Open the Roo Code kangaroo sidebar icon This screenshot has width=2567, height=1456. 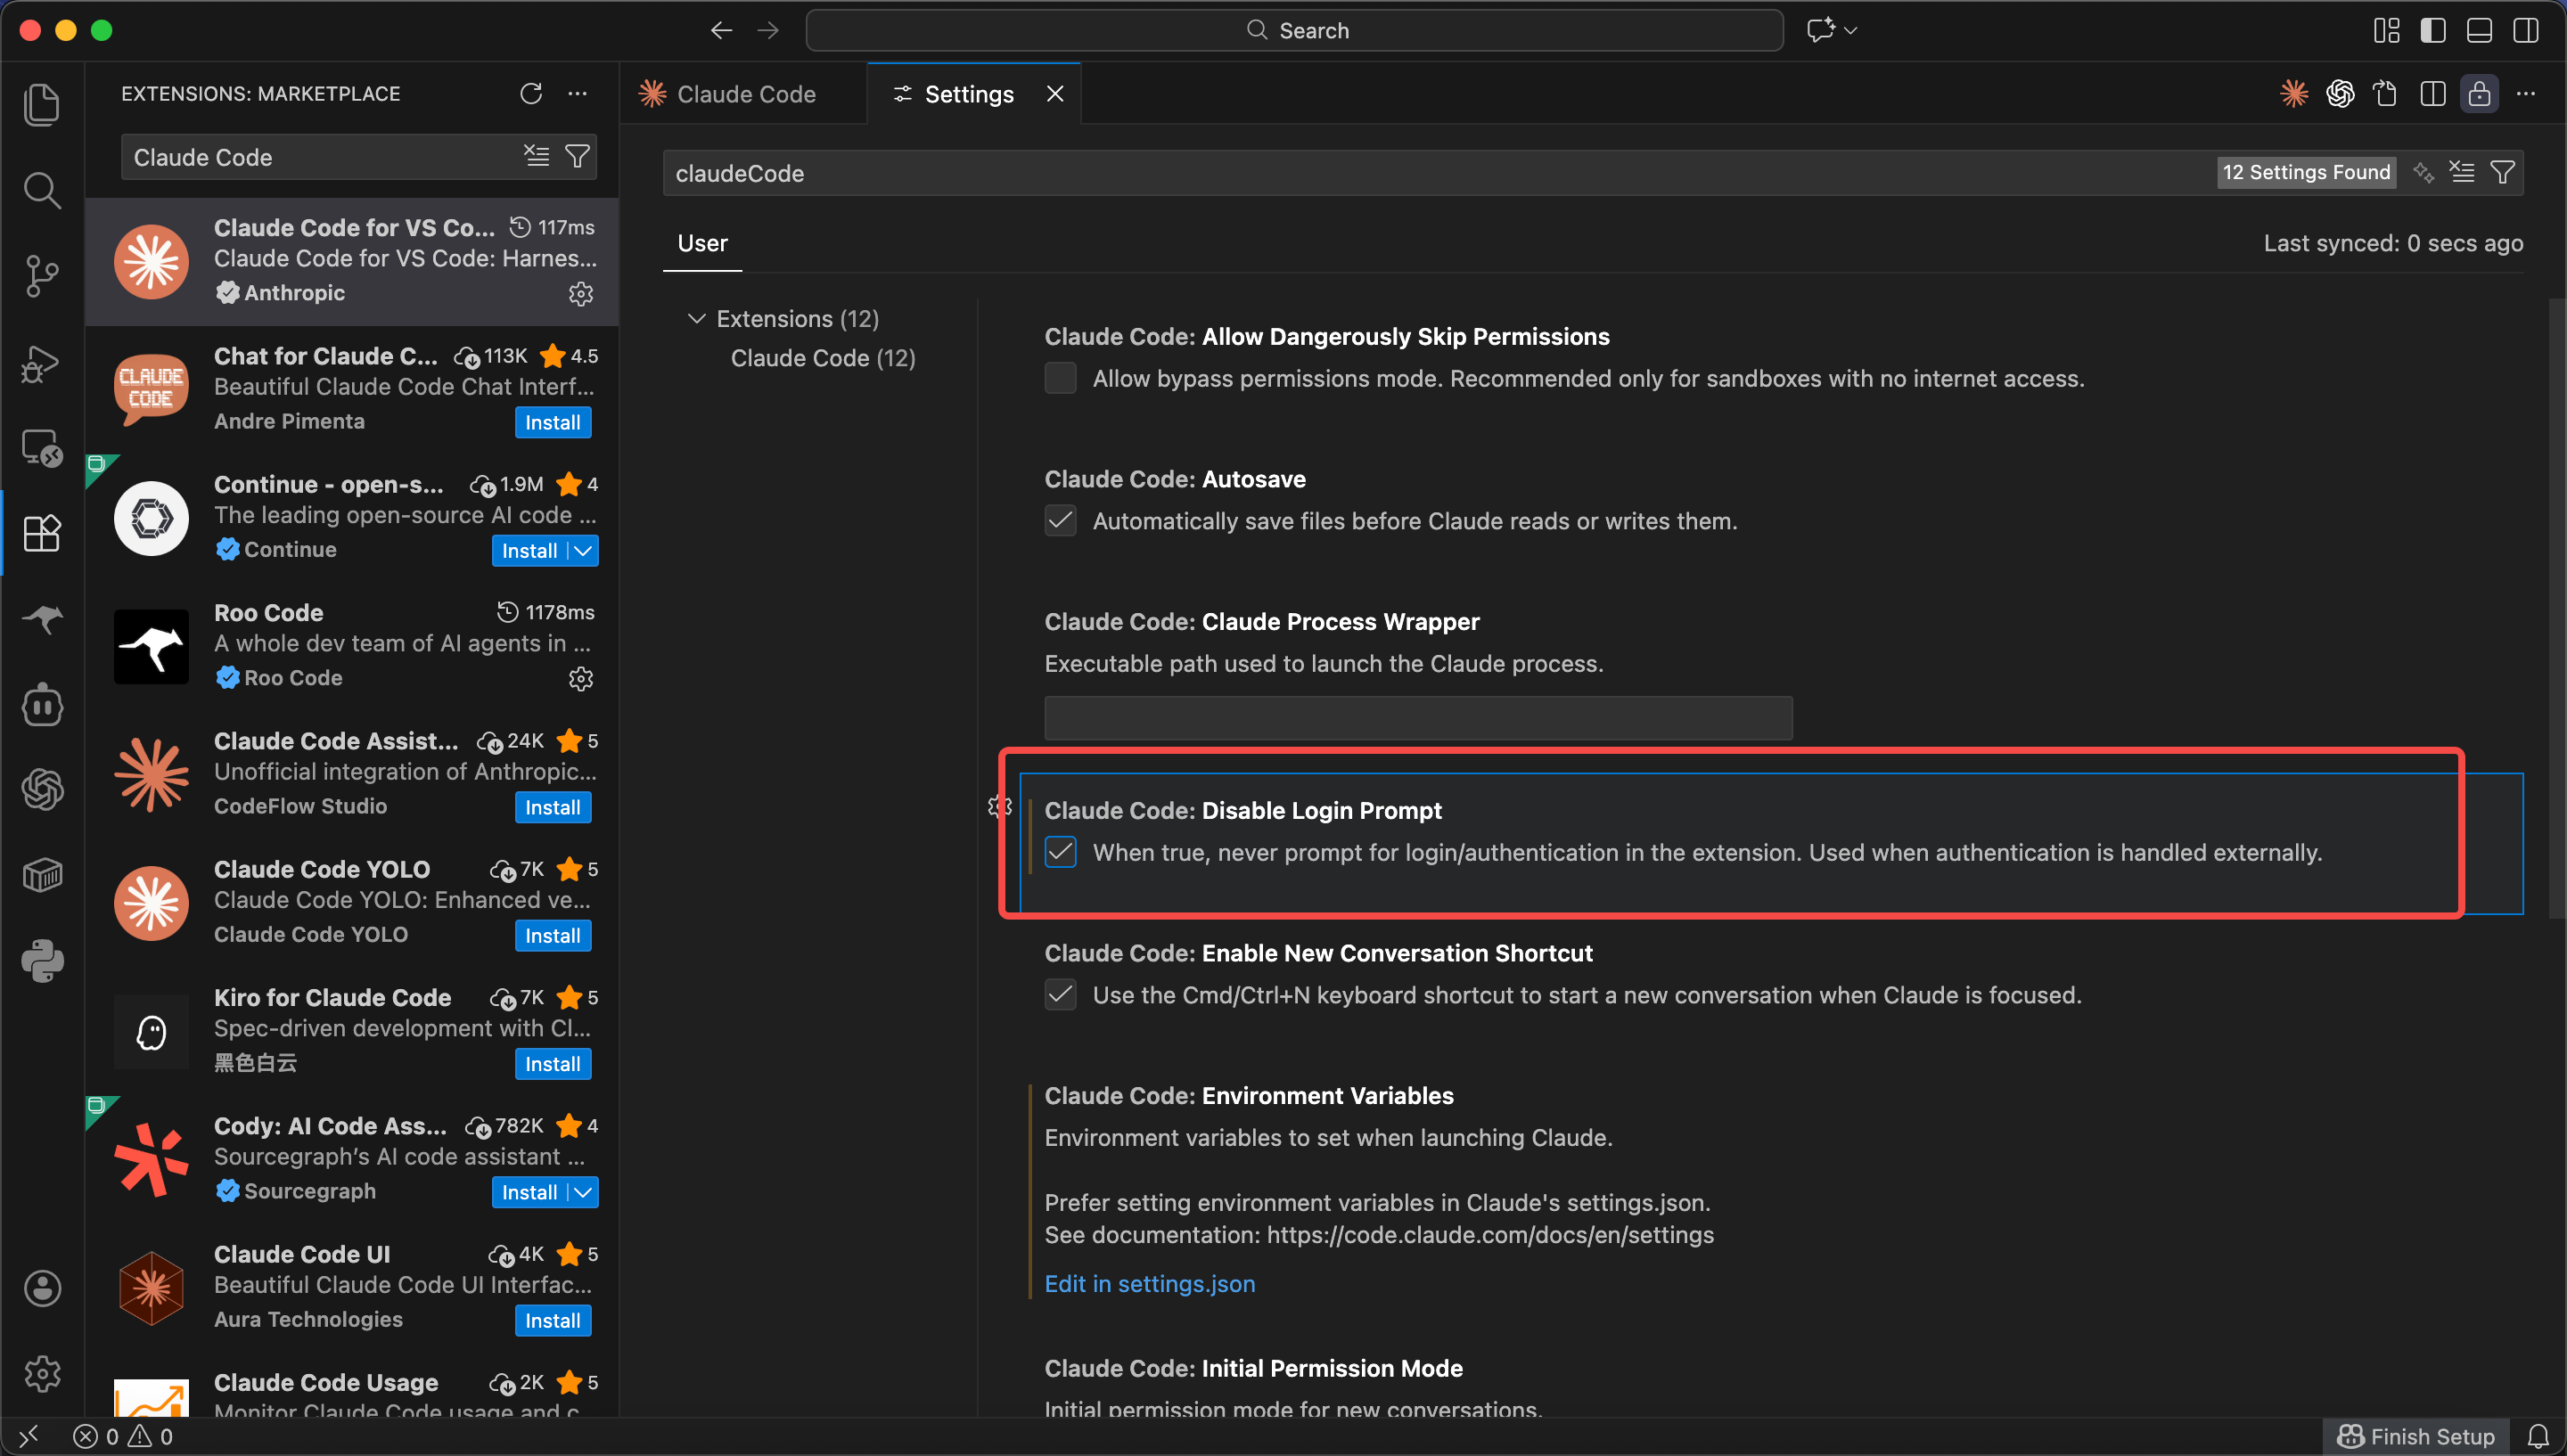pos(42,619)
